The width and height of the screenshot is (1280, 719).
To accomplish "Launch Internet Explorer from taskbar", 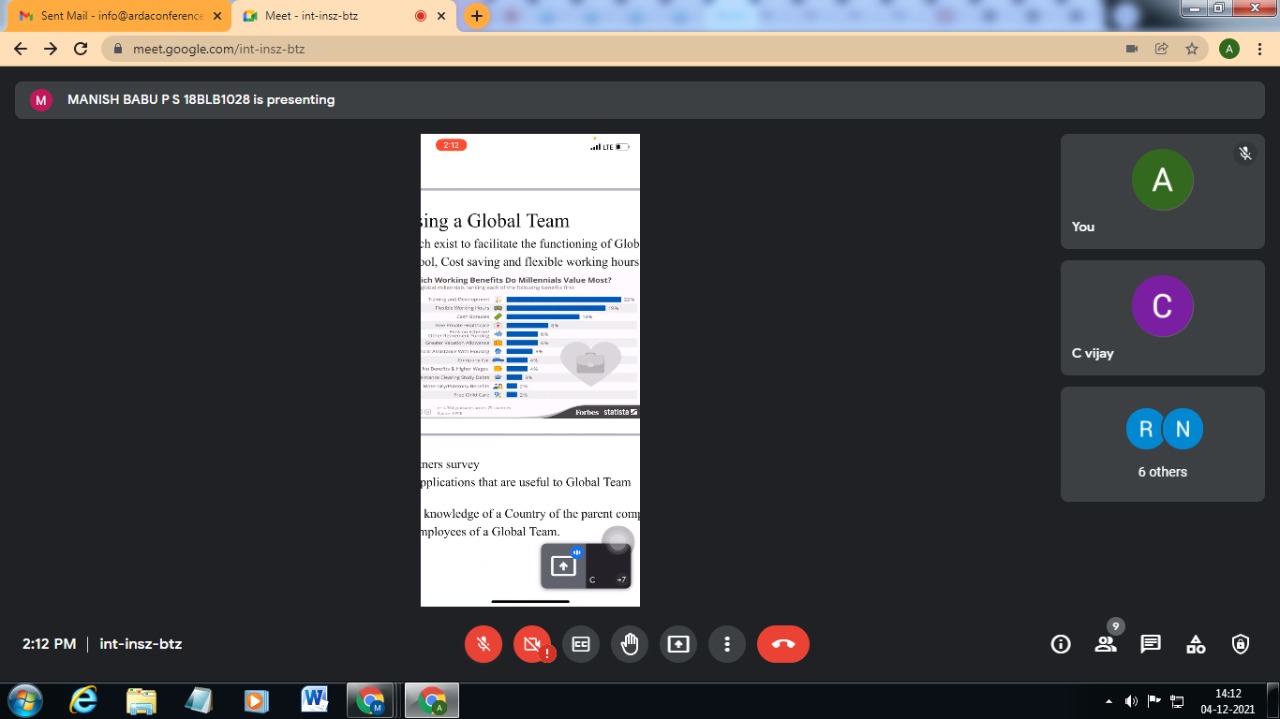I will tap(83, 700).
